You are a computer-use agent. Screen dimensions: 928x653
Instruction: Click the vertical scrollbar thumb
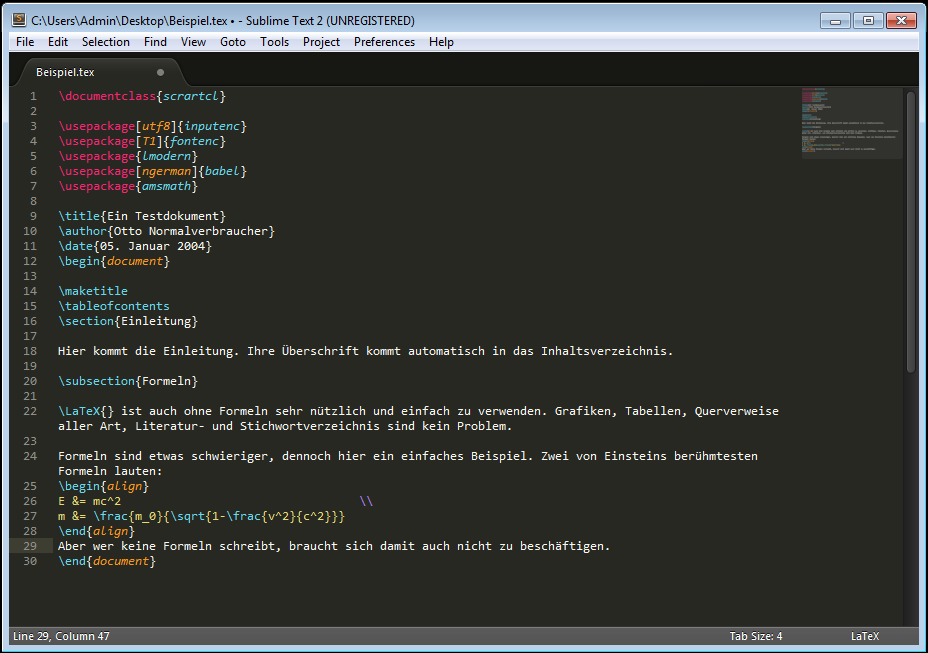pyautogui.click(x=911, y=231)
